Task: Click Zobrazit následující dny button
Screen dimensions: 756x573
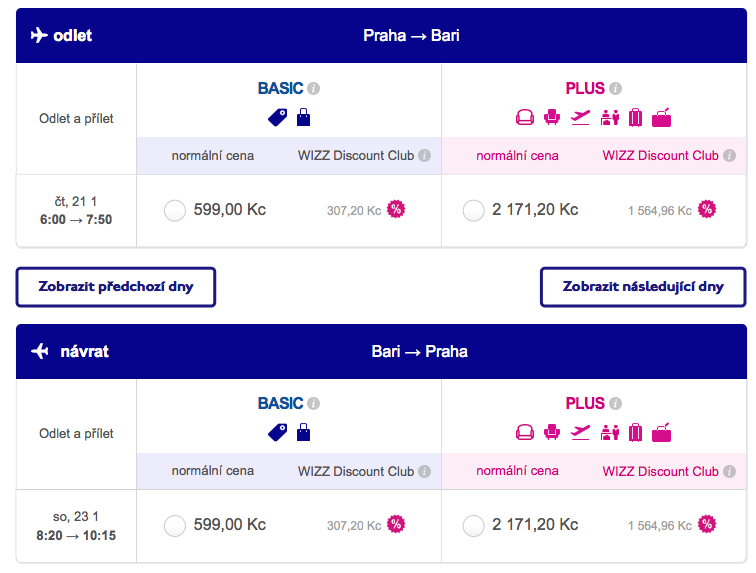Action: click(x=643, y=287)
